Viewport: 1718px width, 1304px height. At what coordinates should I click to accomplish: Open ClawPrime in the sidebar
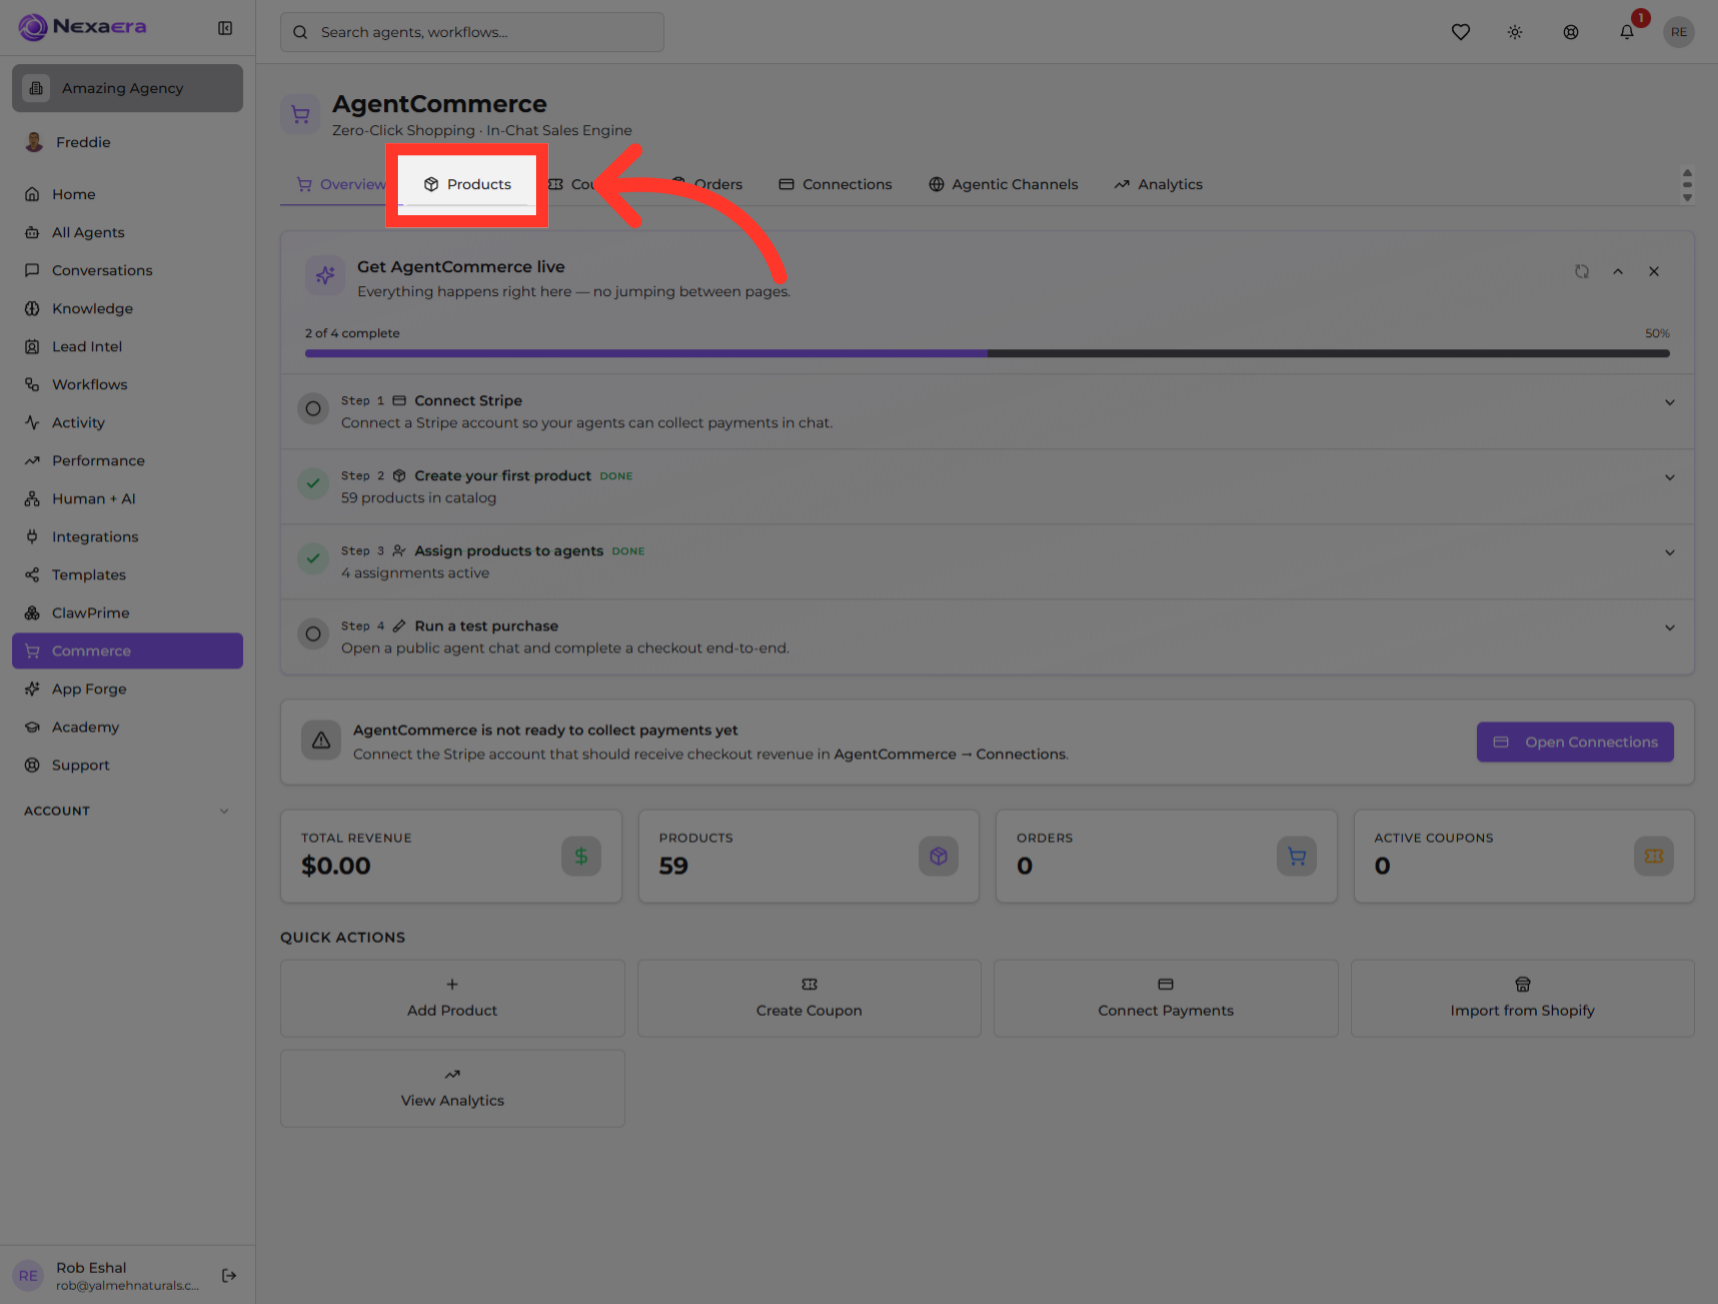click(x=127, y=613)
